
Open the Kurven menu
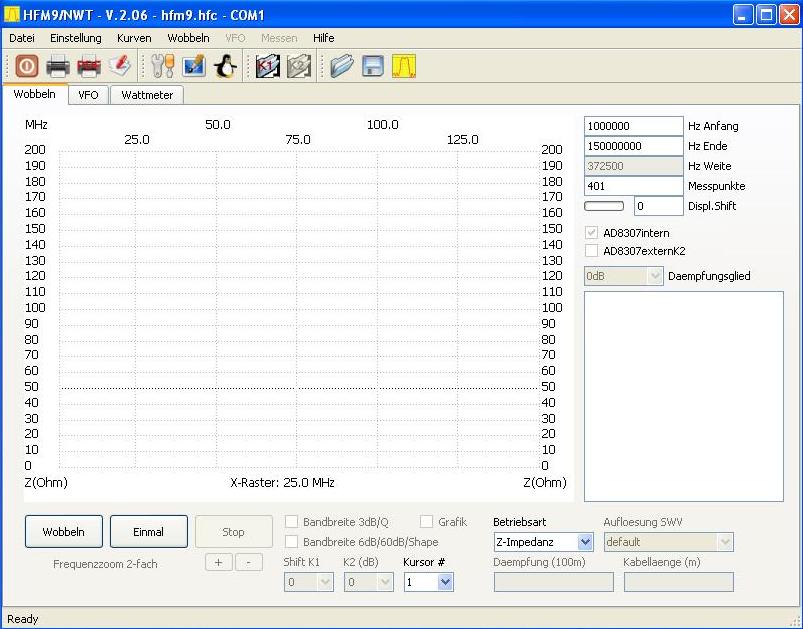tap(134, 38)
